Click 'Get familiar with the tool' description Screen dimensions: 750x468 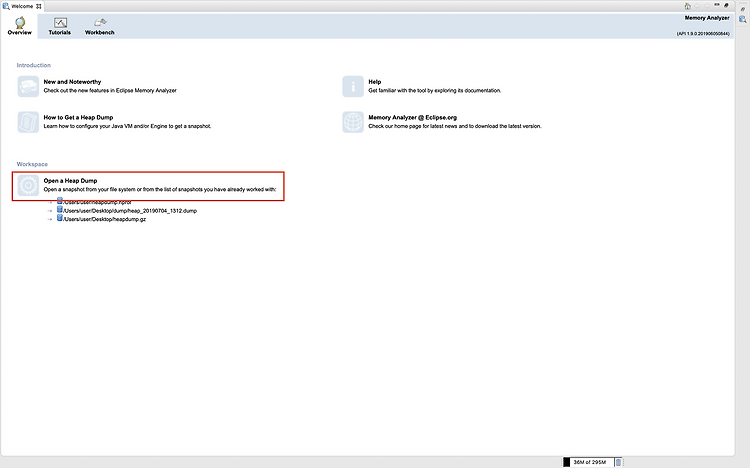pos(435,90)
